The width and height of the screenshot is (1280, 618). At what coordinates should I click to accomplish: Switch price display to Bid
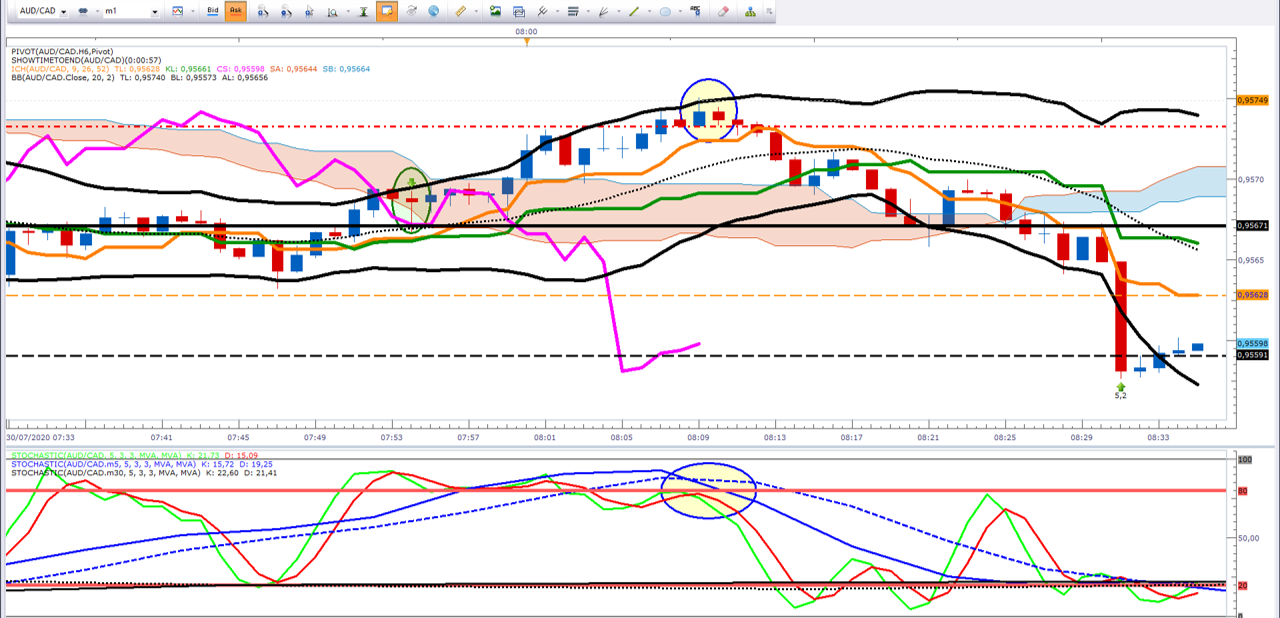pyautogui.click(x=213, y=11)
